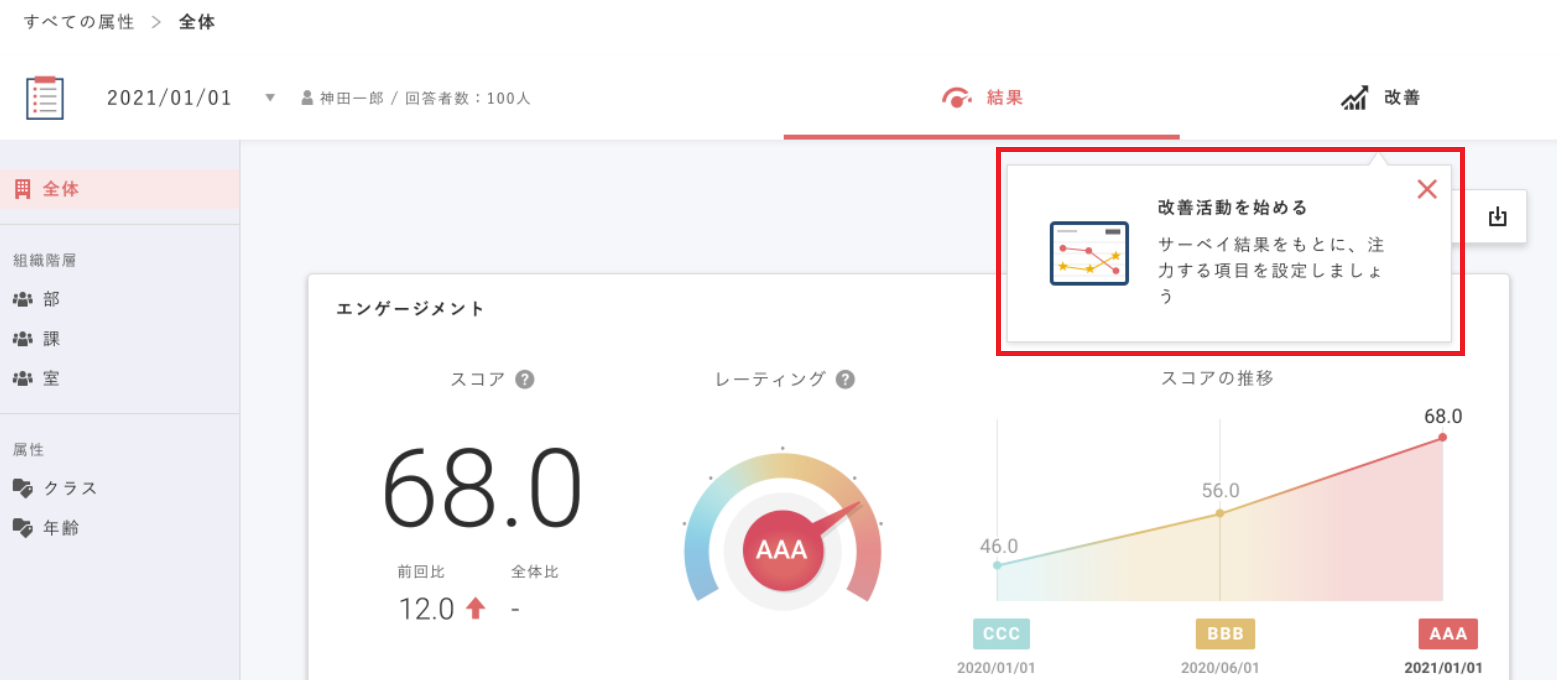Click the survey clipboard icon
Image resolution: width=1557 pixels, height=680 pixels.
(x=45, y=98)
